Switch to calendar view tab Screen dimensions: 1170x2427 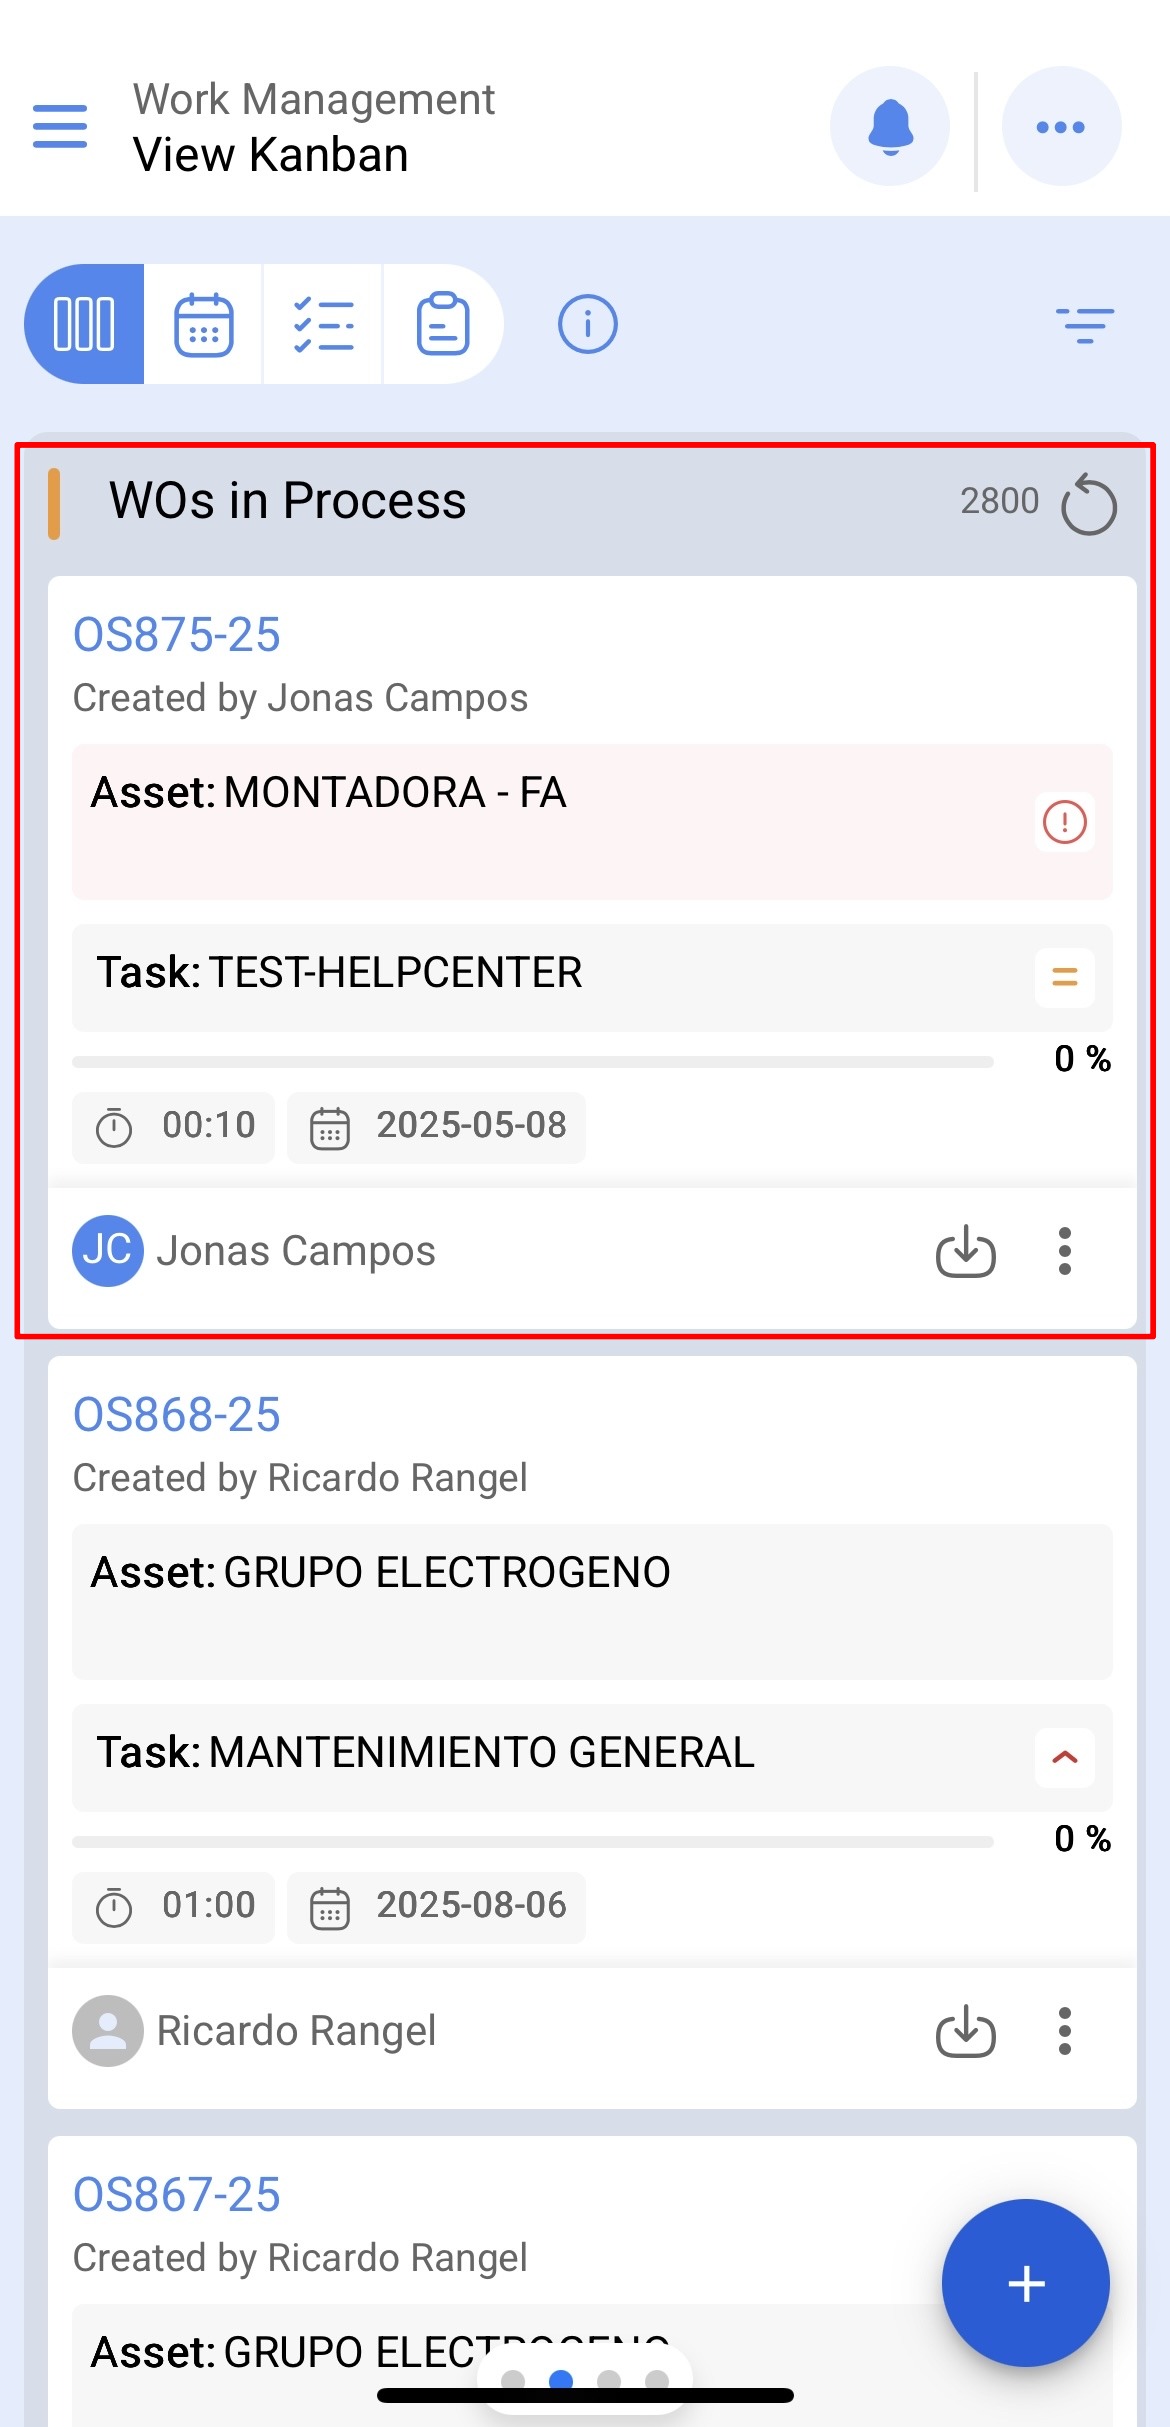204,324
